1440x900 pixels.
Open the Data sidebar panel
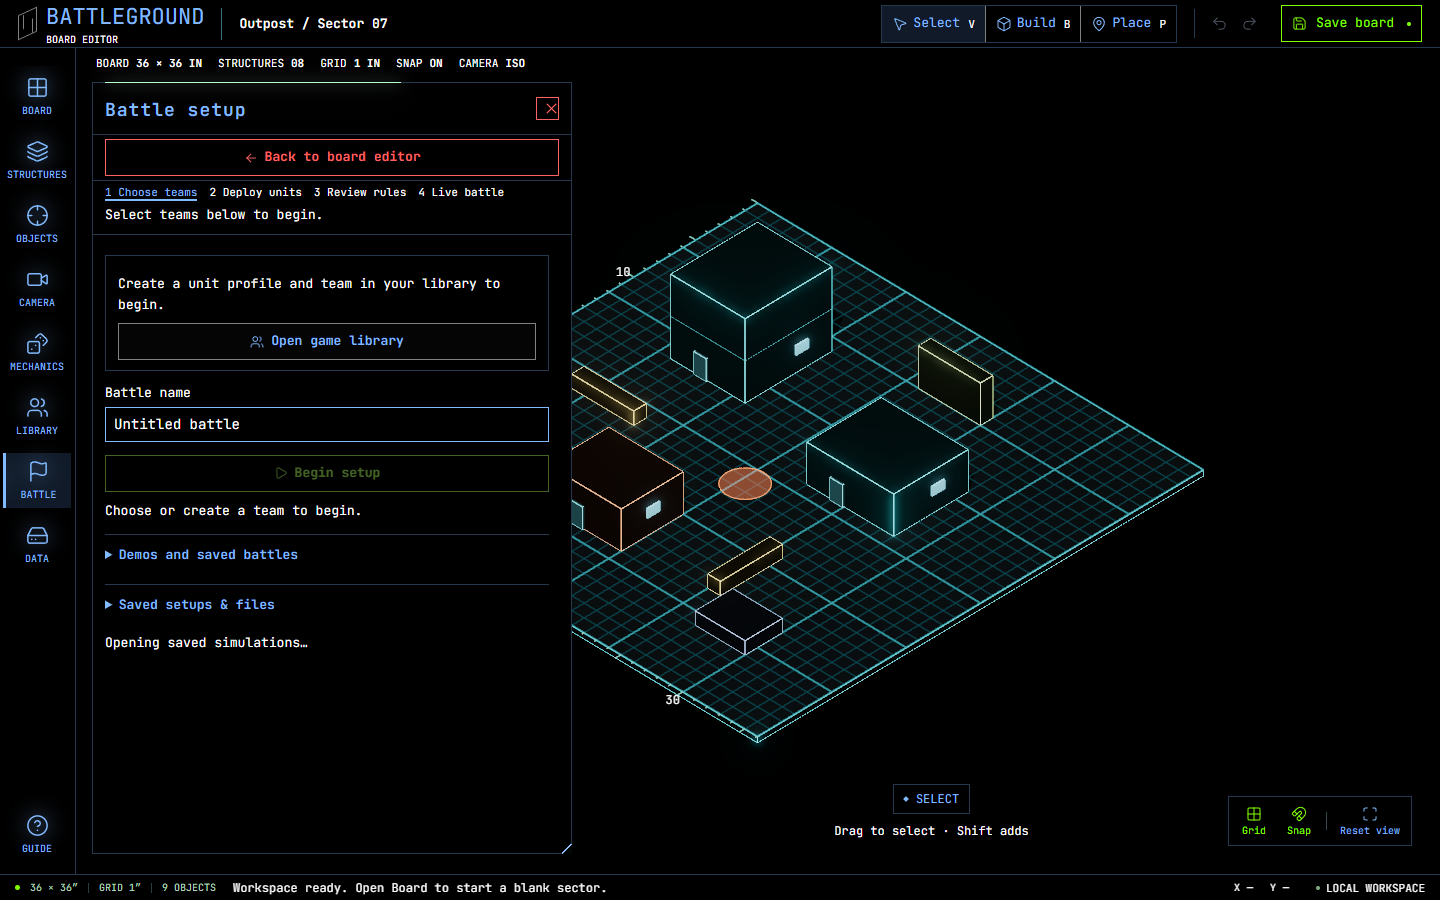point(37,544)
